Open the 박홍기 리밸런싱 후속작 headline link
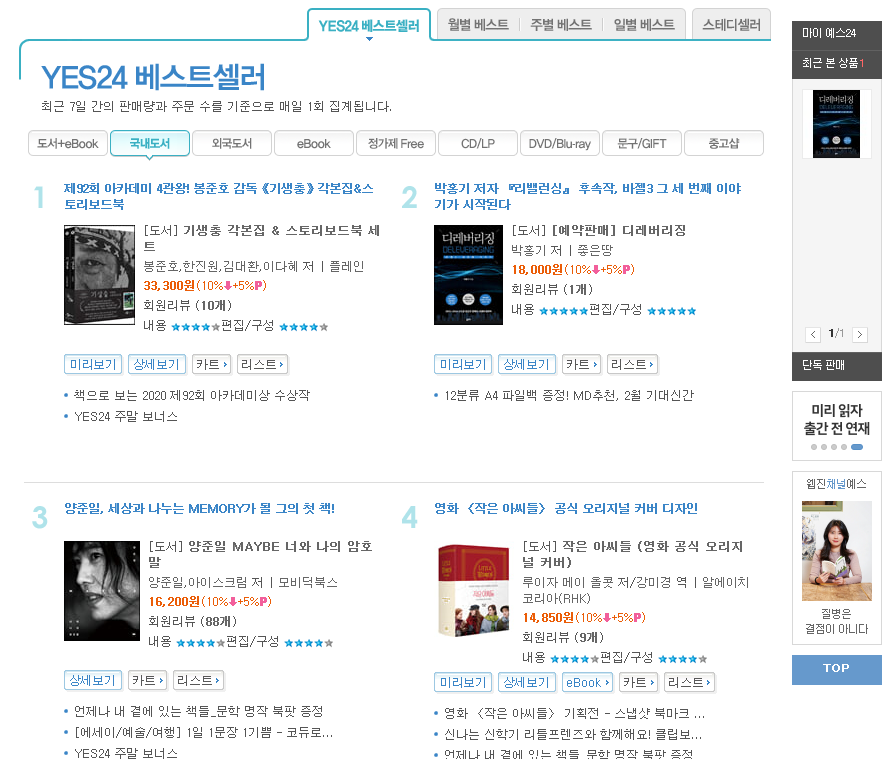Viewport: 892px width, 759px height. pos(588,196)
